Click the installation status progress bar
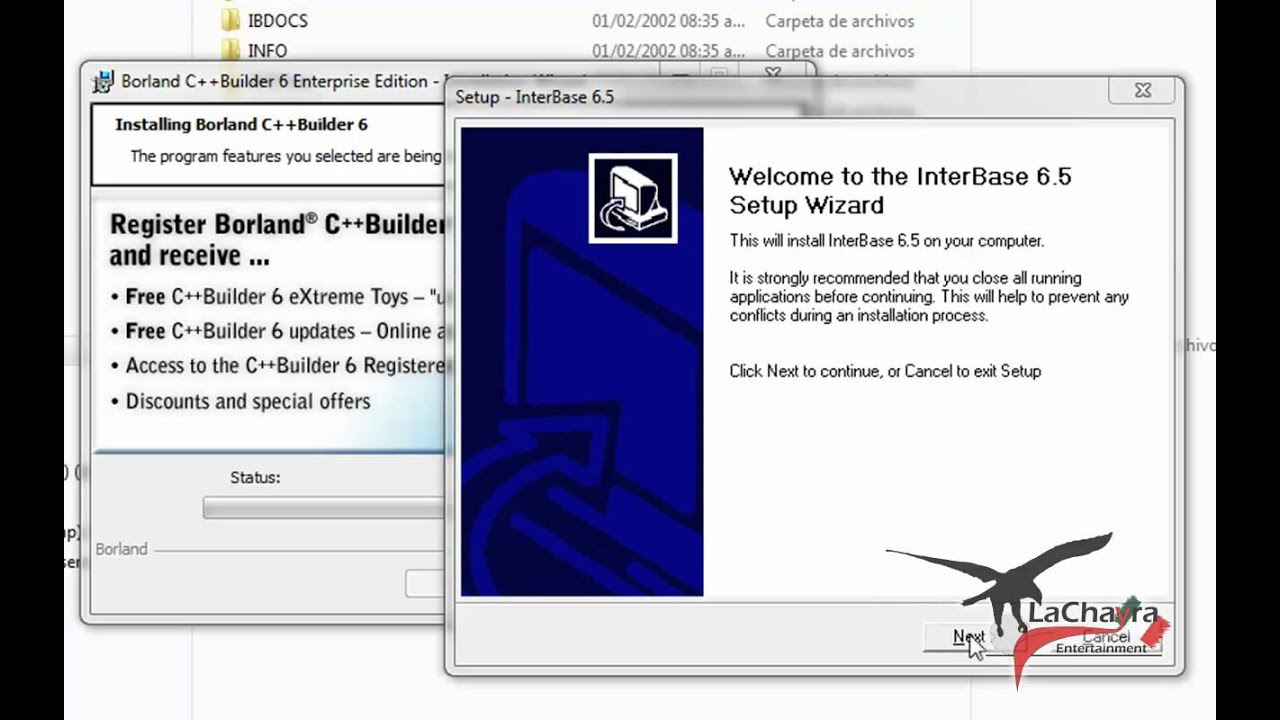 click(324, 508)
